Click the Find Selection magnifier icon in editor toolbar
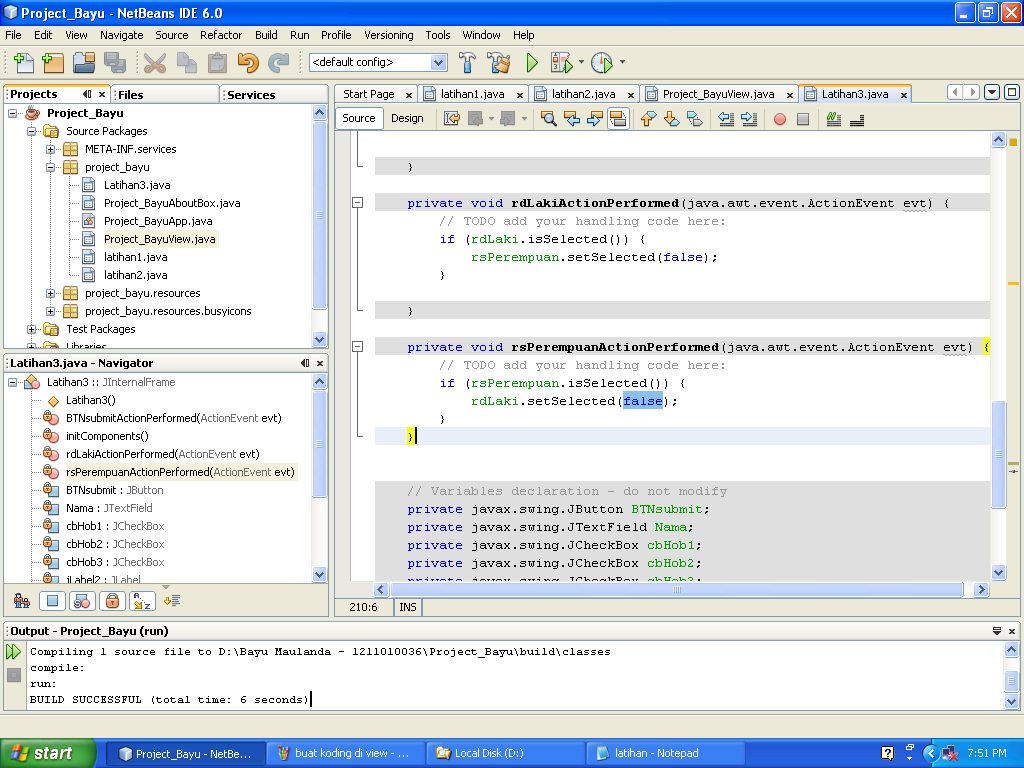The image size is (1024, 768). 549,119
